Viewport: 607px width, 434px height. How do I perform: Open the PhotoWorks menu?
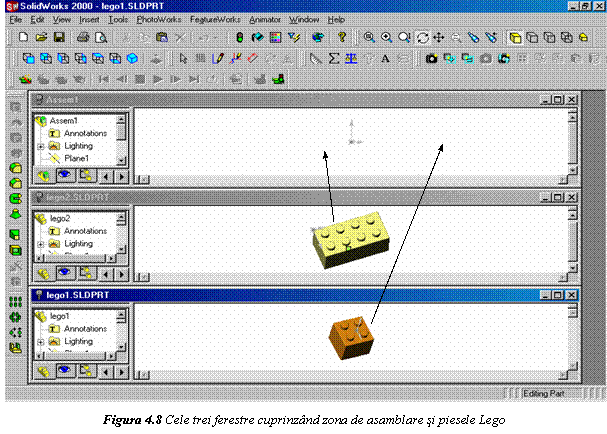coord(160,19)
